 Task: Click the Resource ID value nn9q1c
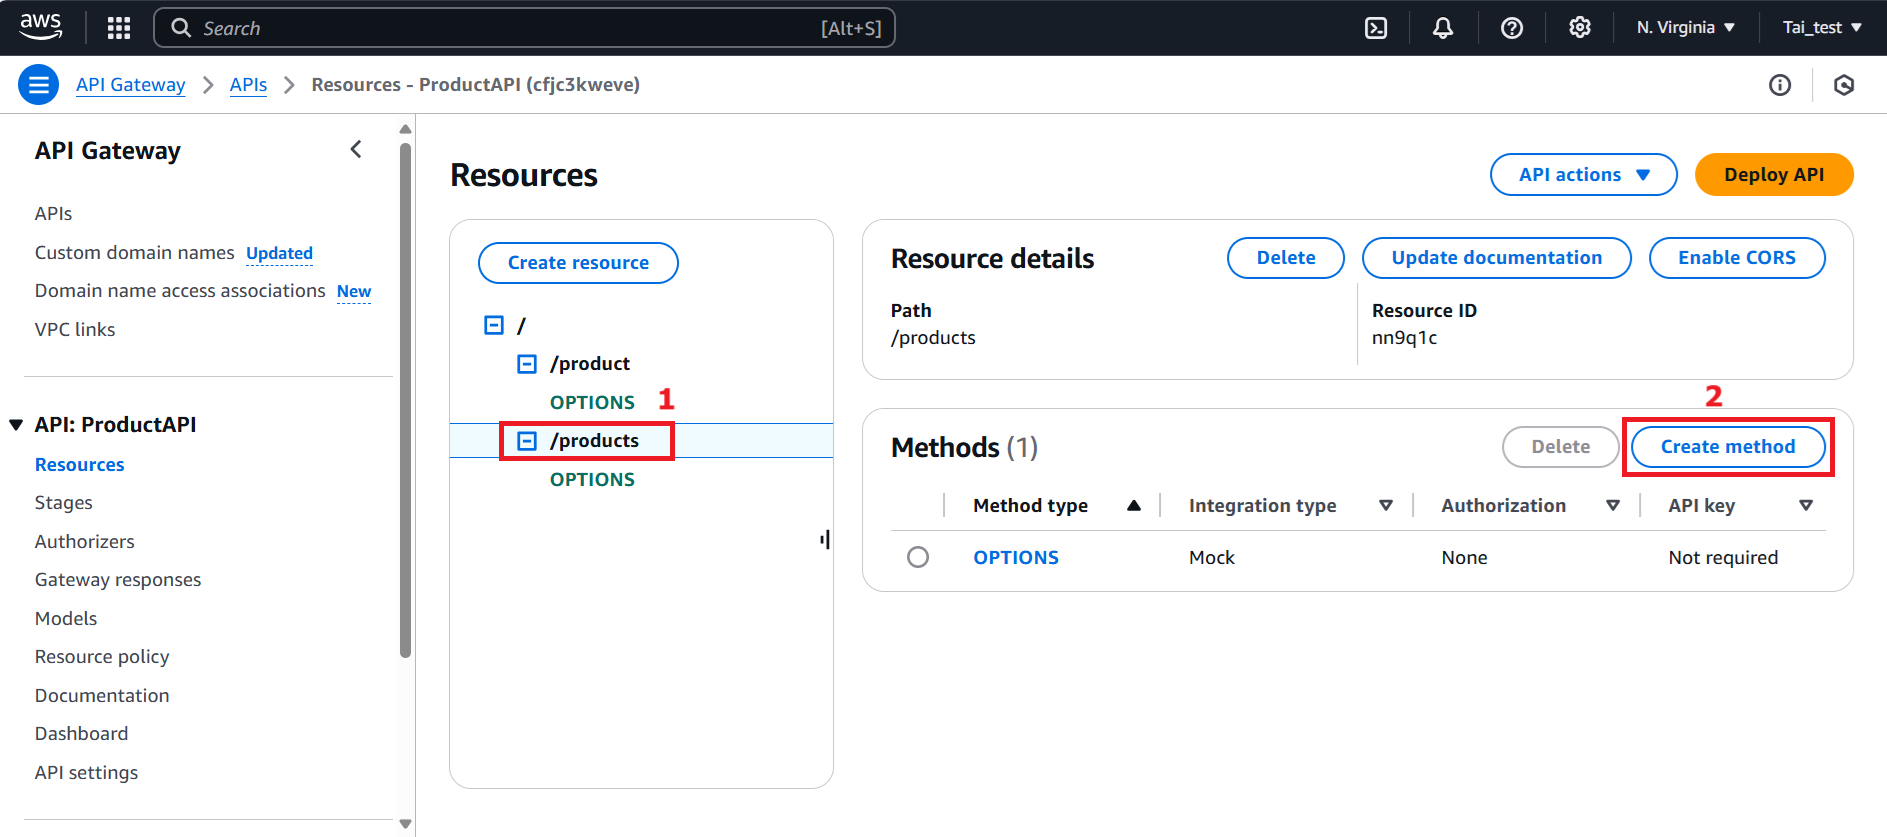[1404, 338]
